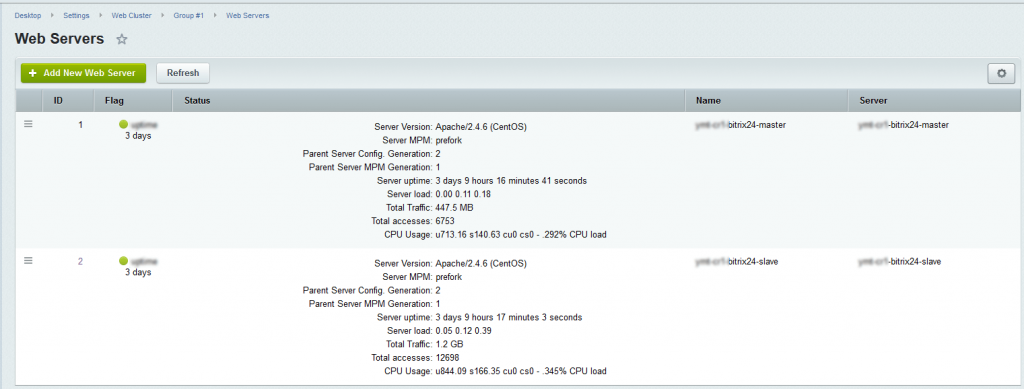Click Add New Web Server button
The height and width of the screenshot is (389, 1024).
pos(83,73)
